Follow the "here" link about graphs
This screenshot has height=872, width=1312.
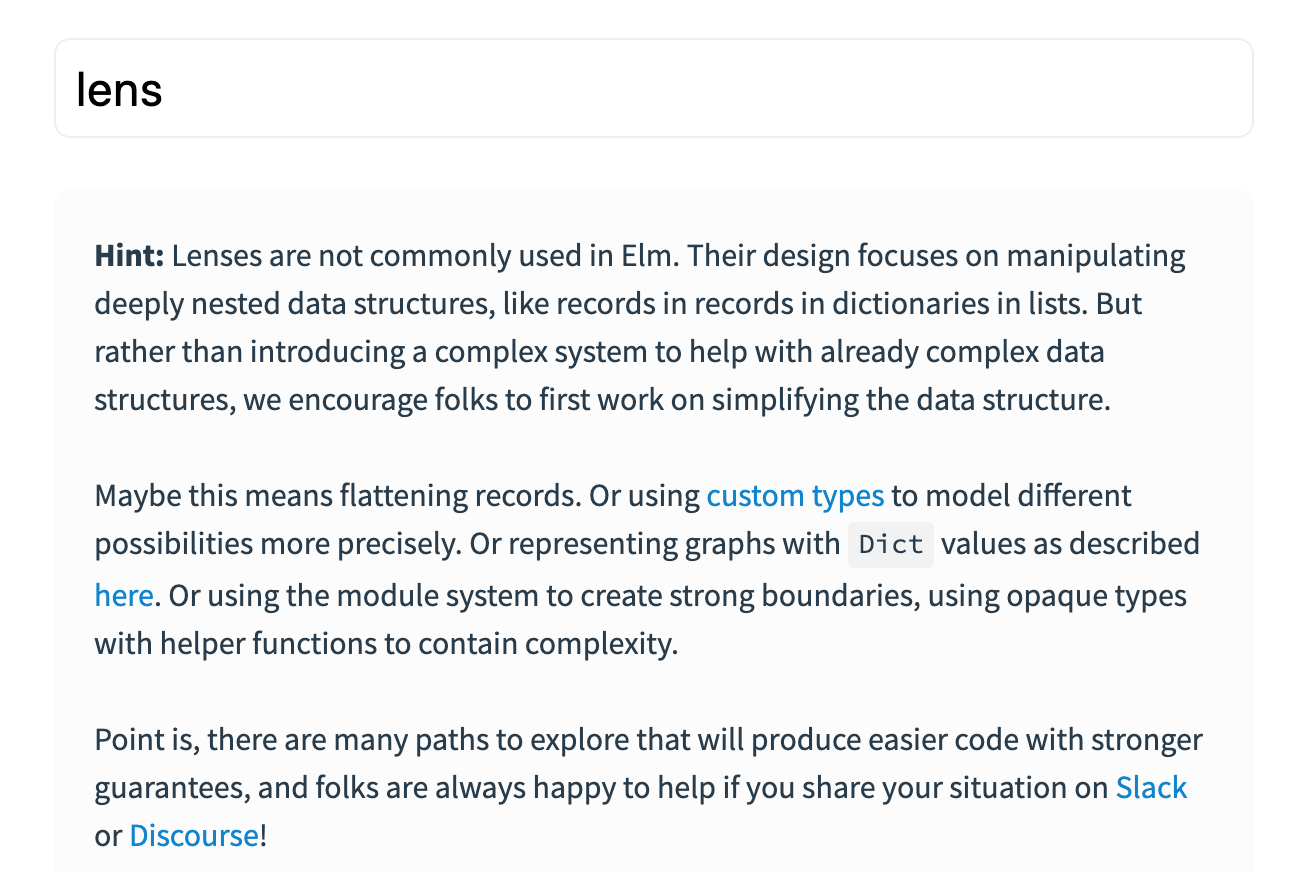(x=124, y=596)
